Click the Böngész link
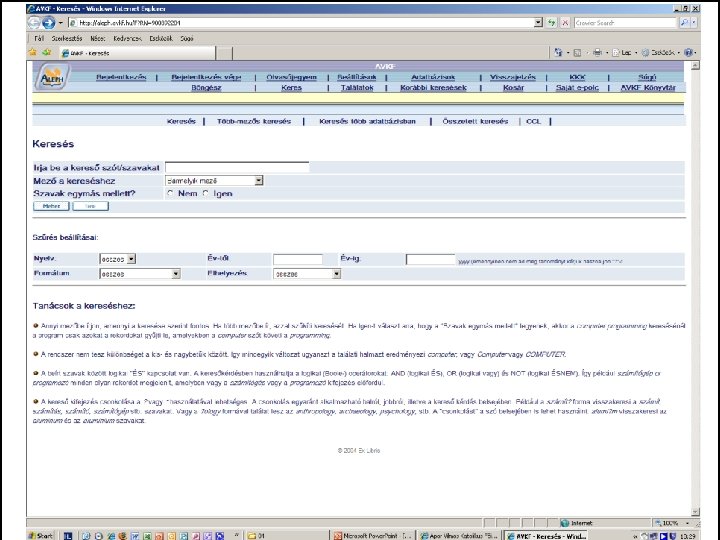Screen dimensions: 720x540 click(x=206, y=87)
